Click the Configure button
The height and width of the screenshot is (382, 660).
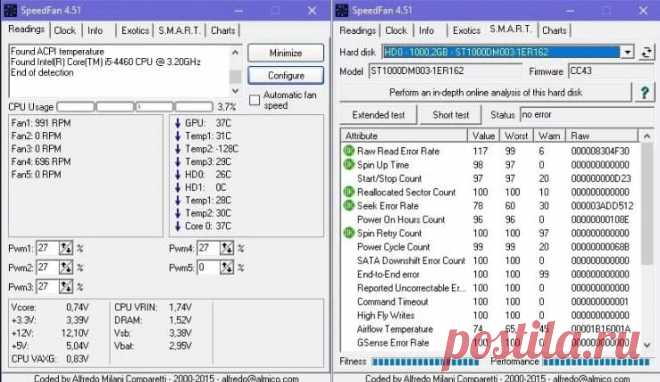(286, 76)
